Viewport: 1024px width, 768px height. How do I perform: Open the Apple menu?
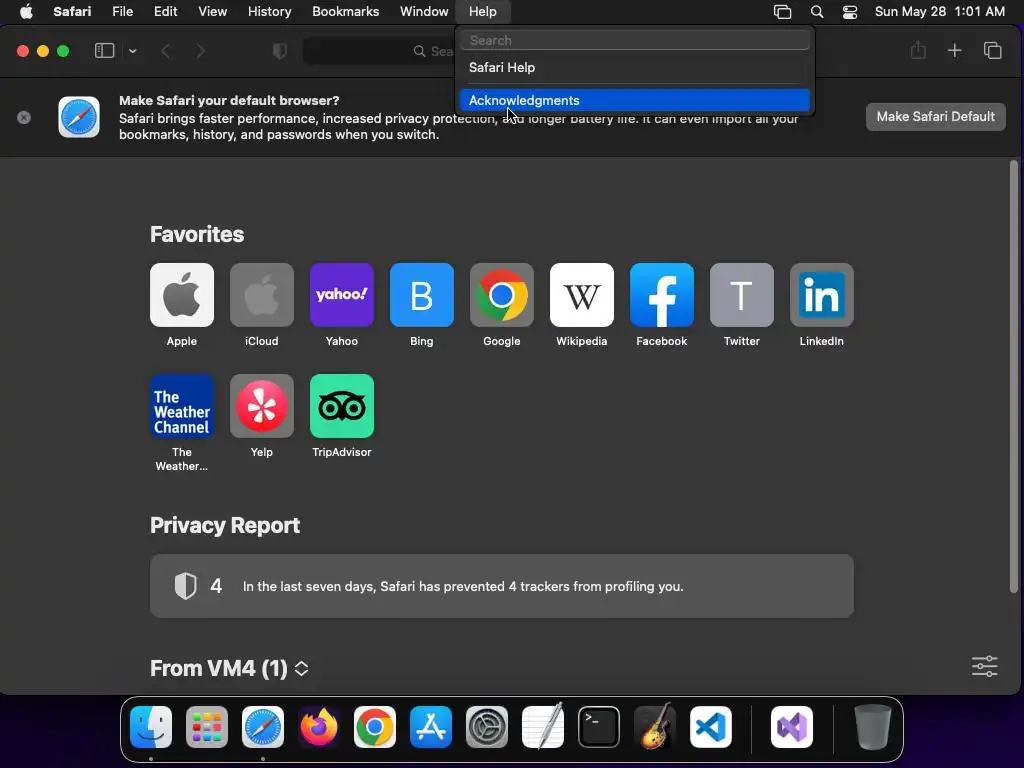coord(25,12)
